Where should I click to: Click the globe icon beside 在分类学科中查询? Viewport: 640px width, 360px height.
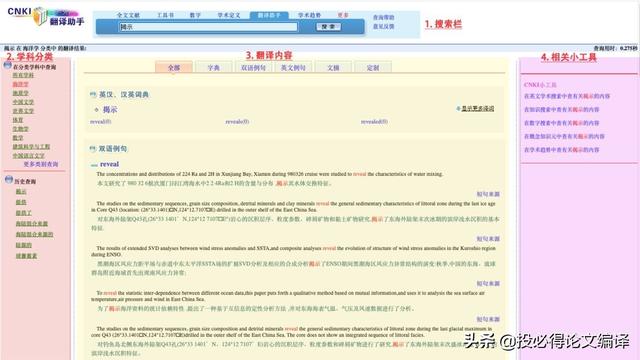click(x=8, y=65)
